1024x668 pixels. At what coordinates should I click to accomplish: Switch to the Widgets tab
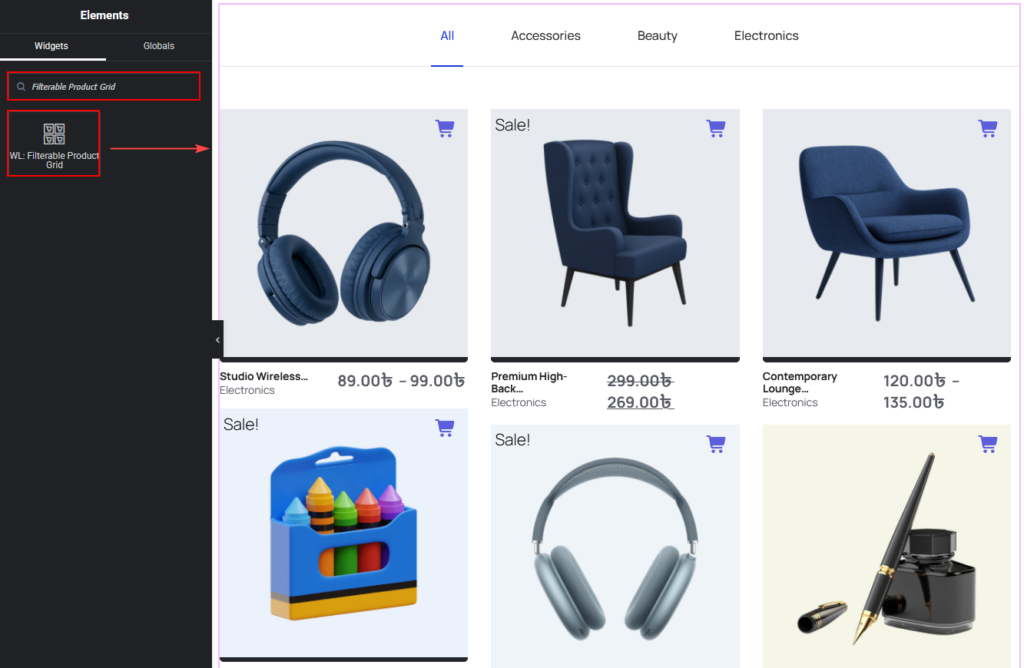(51, 46)
